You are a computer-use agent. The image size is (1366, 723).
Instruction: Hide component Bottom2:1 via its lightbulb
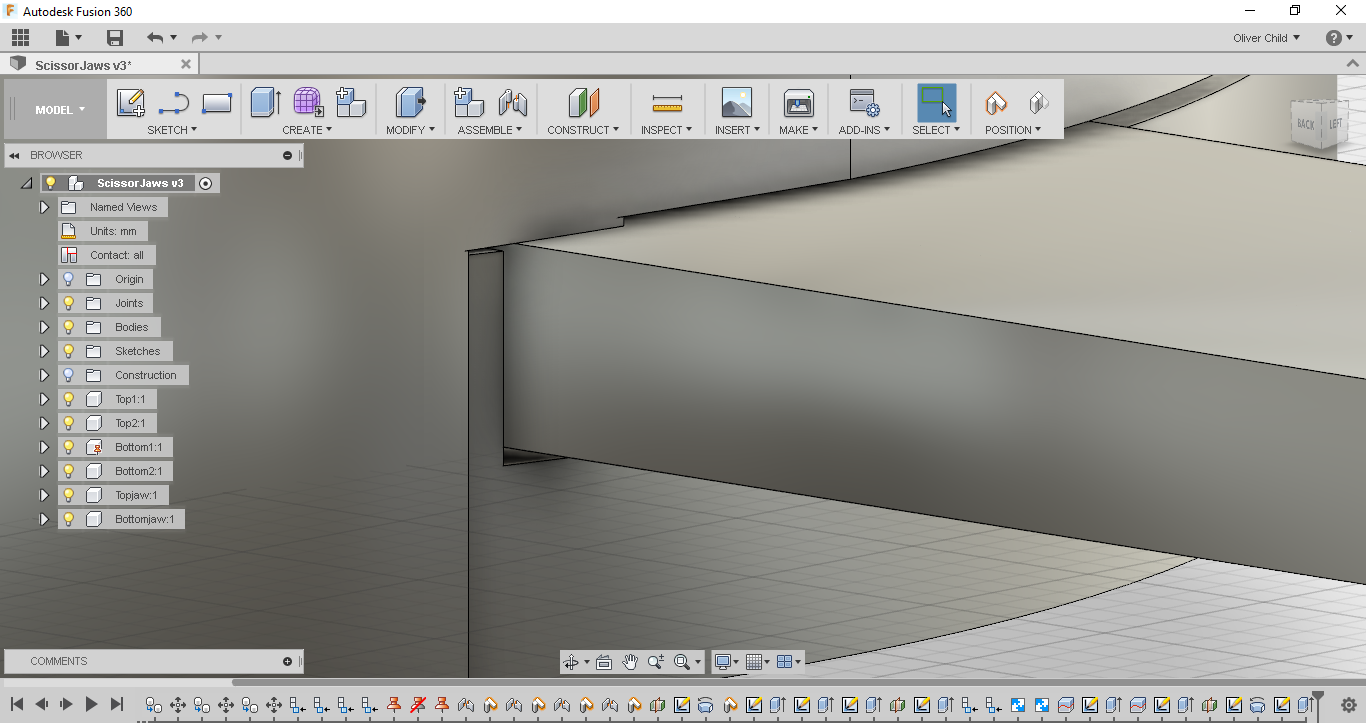(x=69, y=471)
